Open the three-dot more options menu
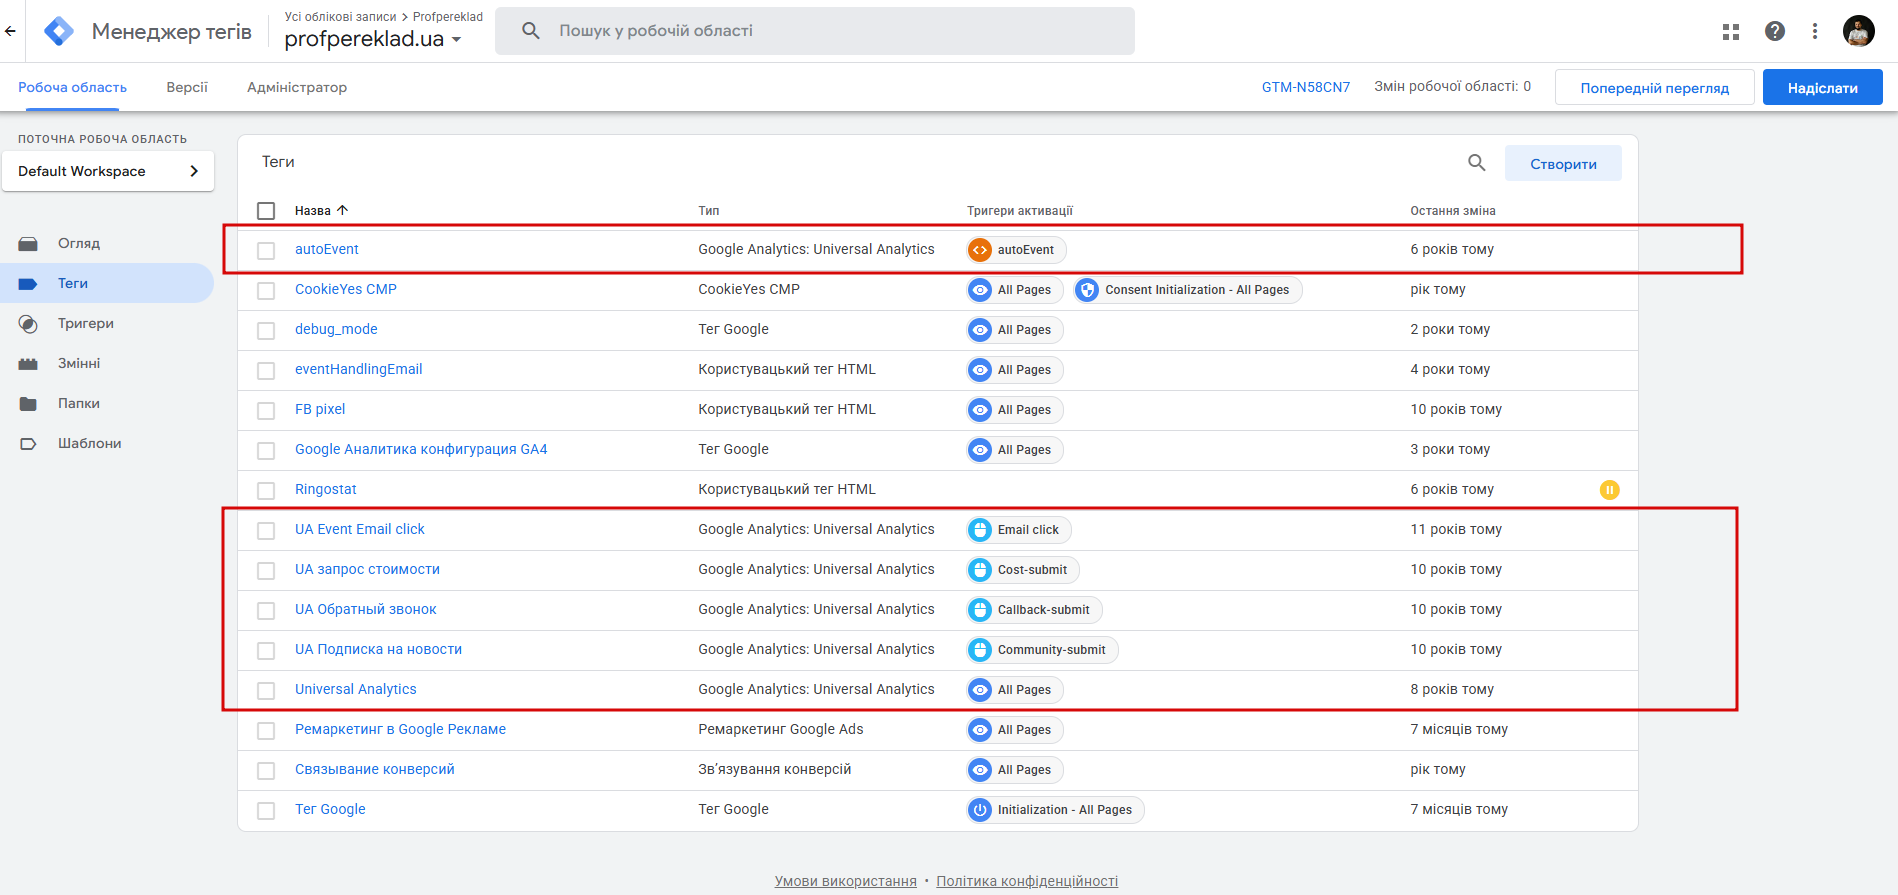 coord(1815,31)
